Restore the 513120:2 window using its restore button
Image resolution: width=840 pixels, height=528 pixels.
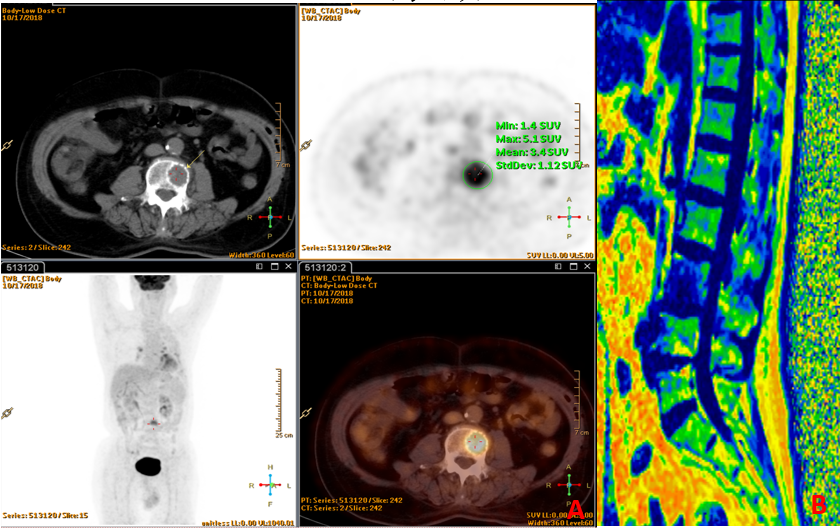tap(559, 267)
